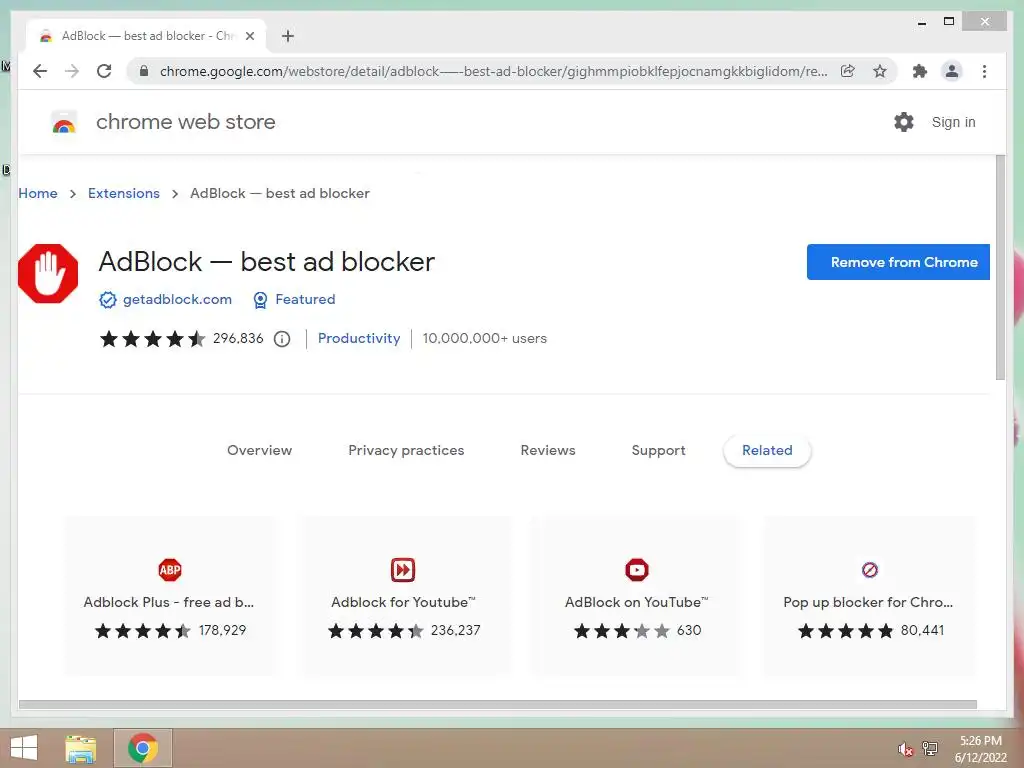Open Chrome three-dot menu

tap(984, 71)
